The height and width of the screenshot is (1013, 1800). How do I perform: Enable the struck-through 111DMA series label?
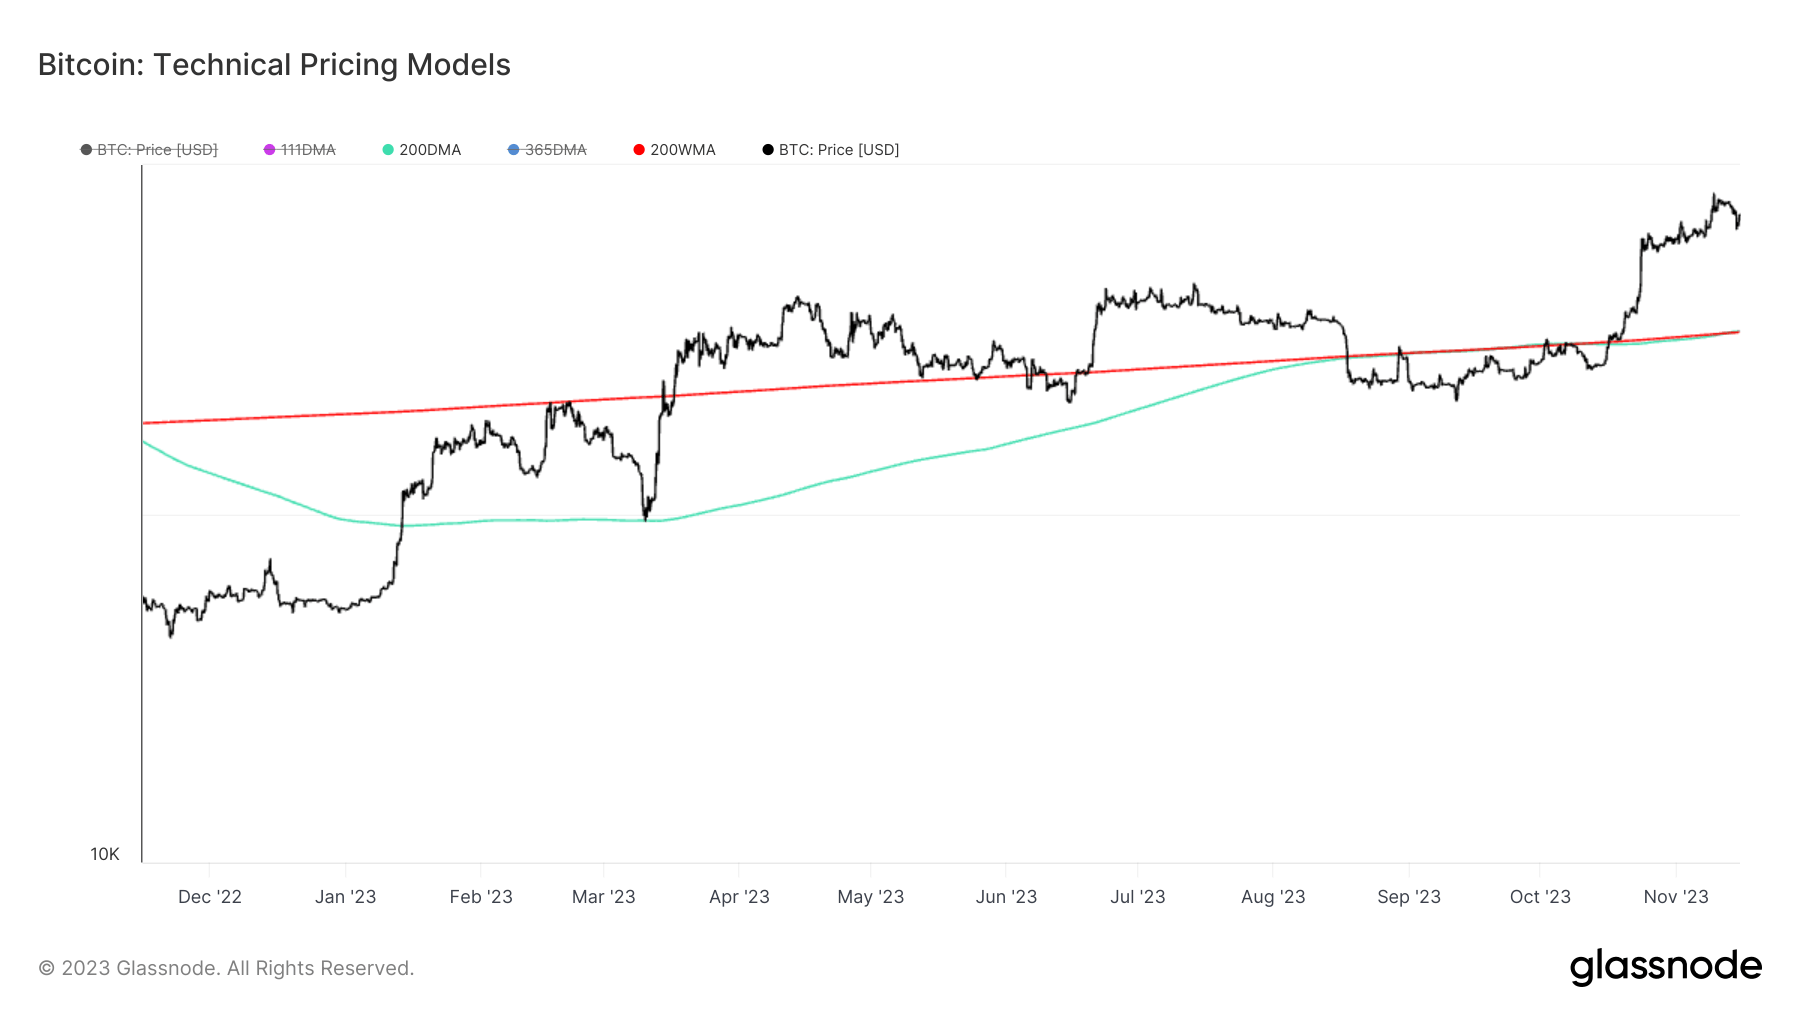[x=308, y=150]
